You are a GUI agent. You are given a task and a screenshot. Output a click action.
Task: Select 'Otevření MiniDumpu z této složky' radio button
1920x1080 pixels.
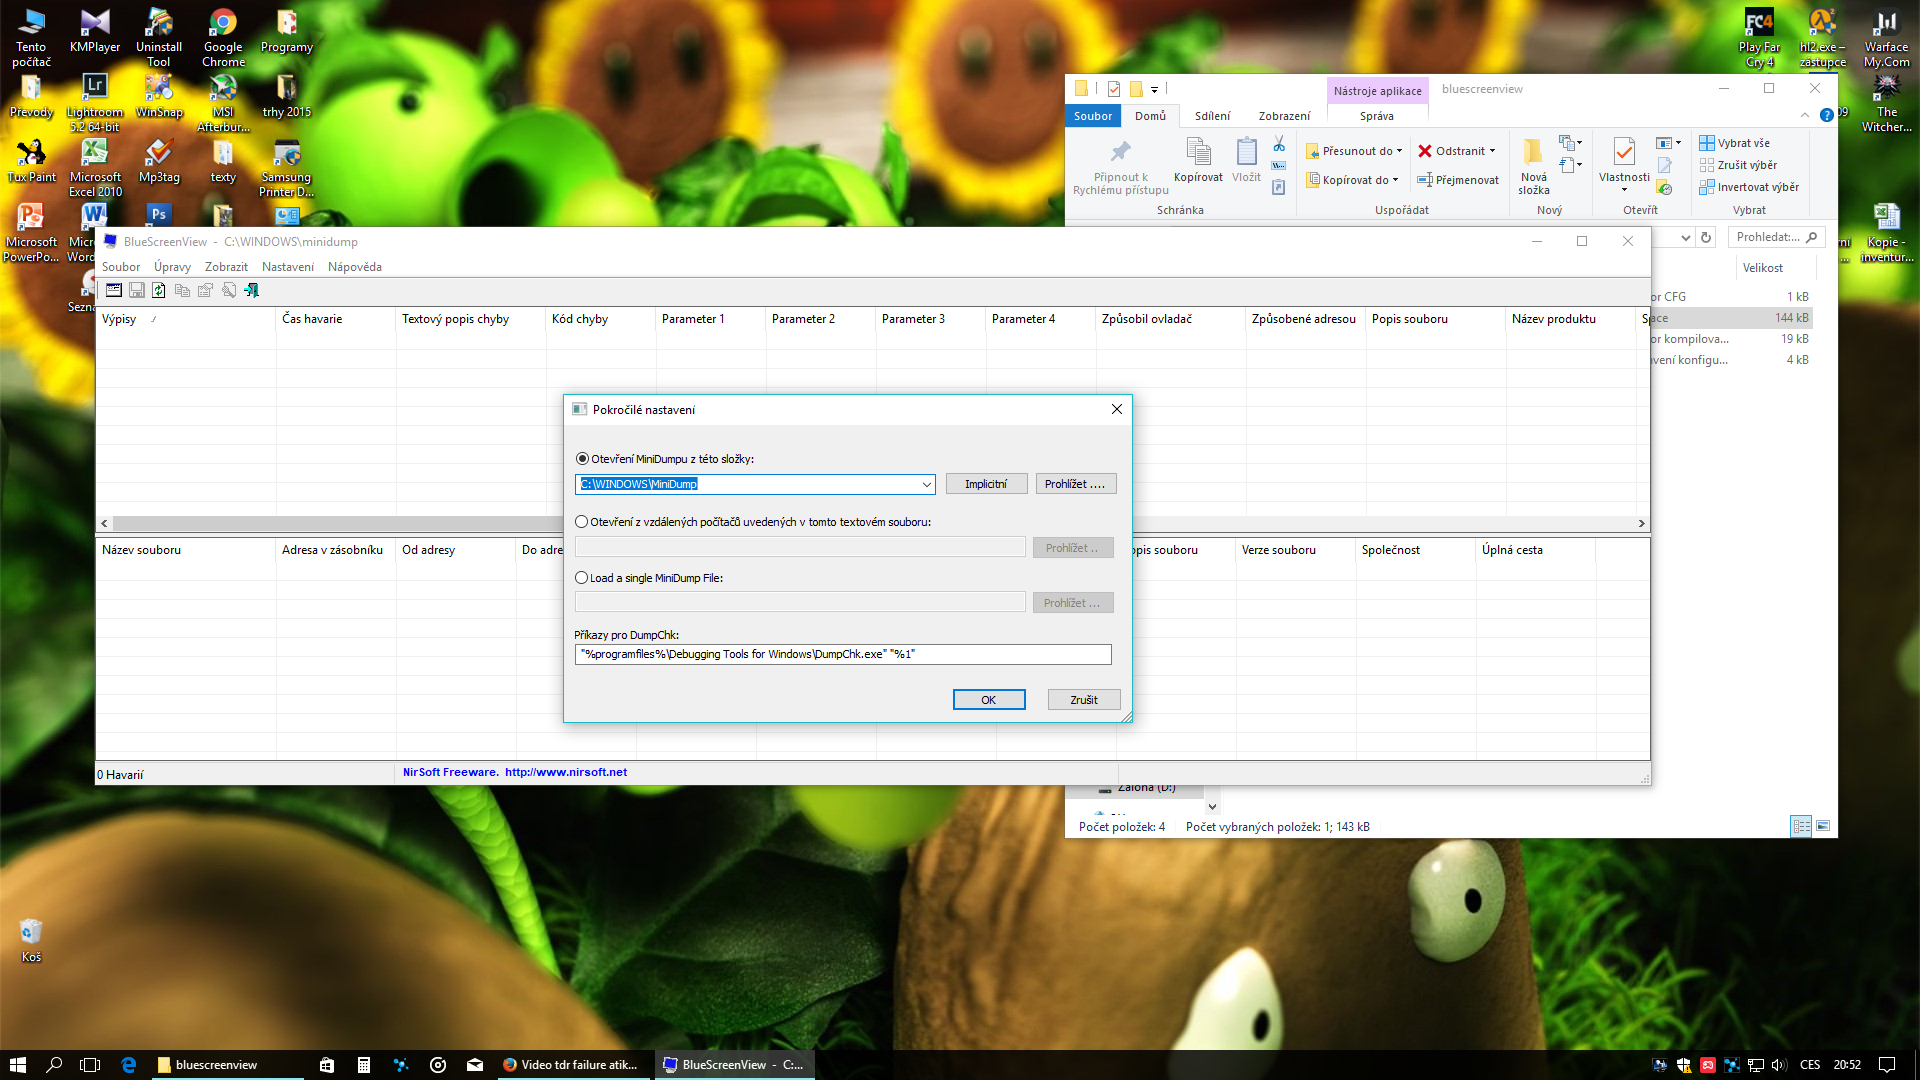[x=582, y=459]
